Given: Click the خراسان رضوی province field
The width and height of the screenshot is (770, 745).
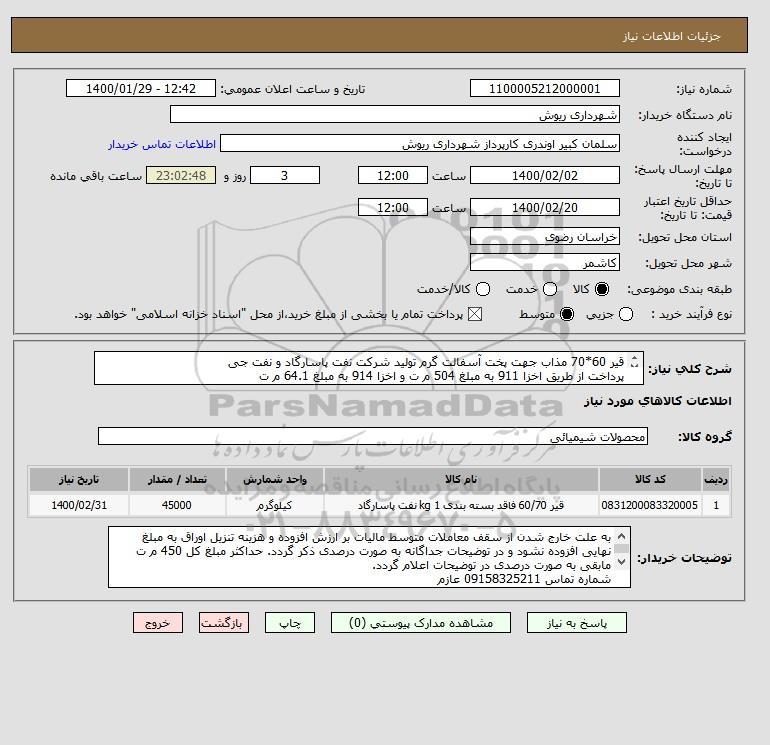Looking at the screenshot, I should pos(545,237).
